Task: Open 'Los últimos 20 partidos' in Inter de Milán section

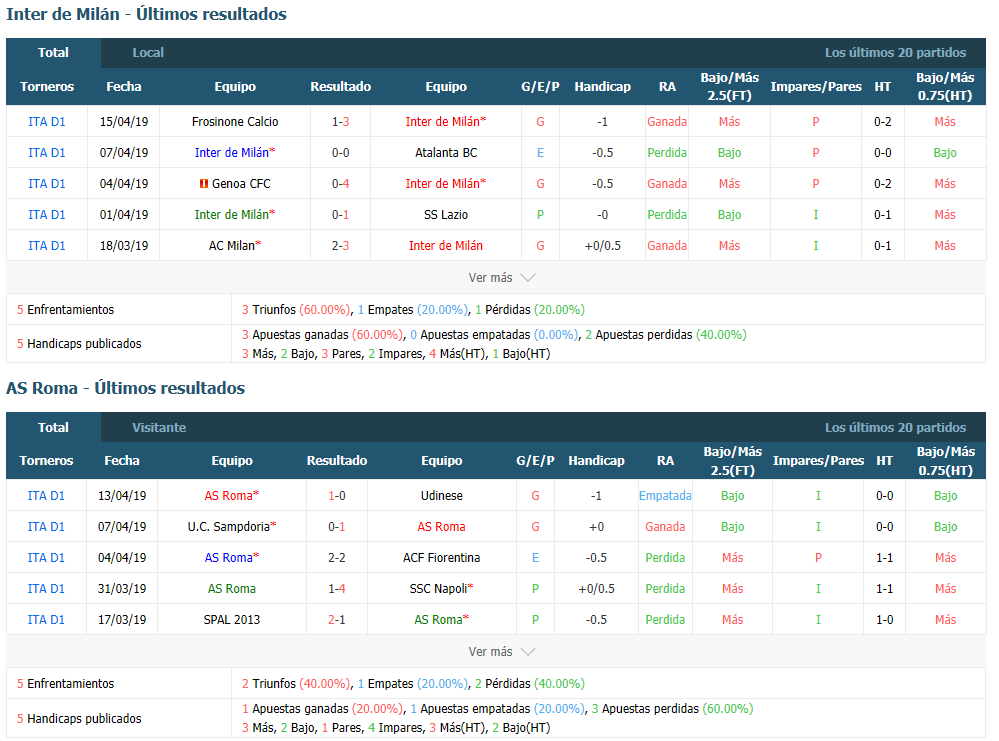Action: [x=895, y=53]
